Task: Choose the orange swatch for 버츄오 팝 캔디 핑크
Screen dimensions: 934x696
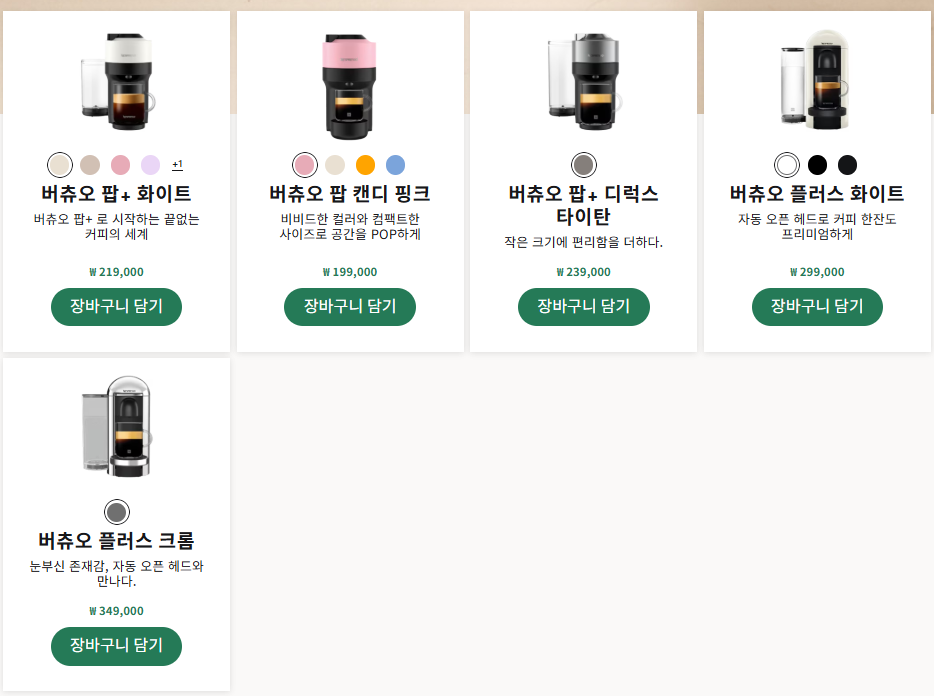Action: [x=365, y=165]
